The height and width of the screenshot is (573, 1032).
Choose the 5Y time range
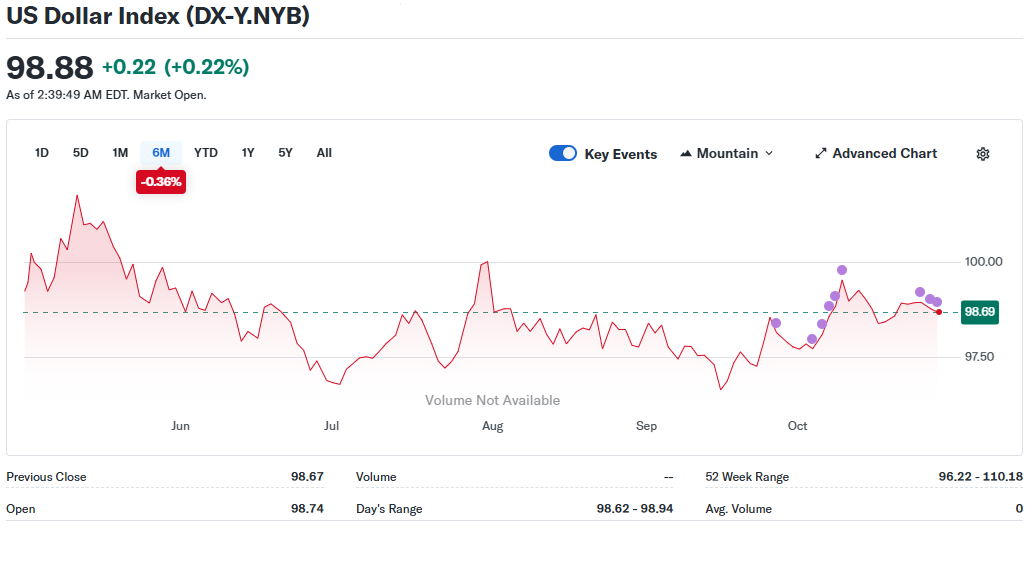tap(286, 153)
